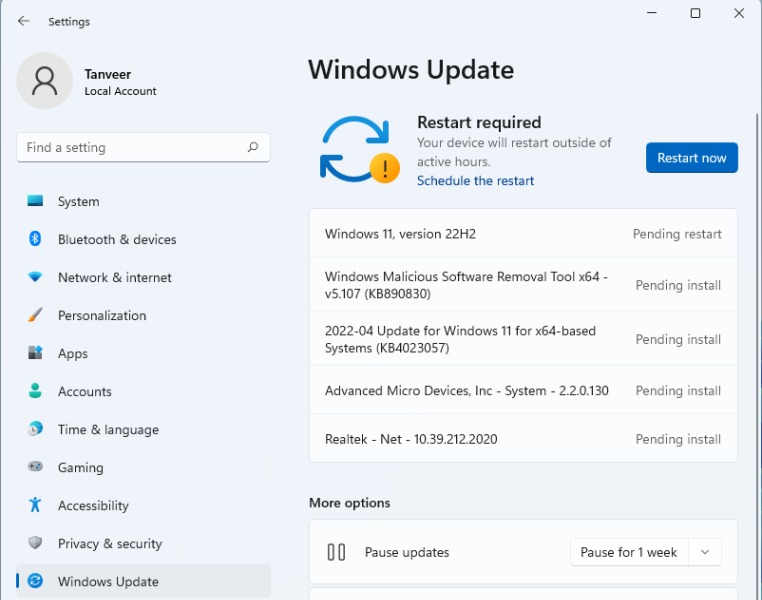The width and height of the screenshot is (762, 600).
Task: Open Accounts settings
Action: [x=143, y=391]
